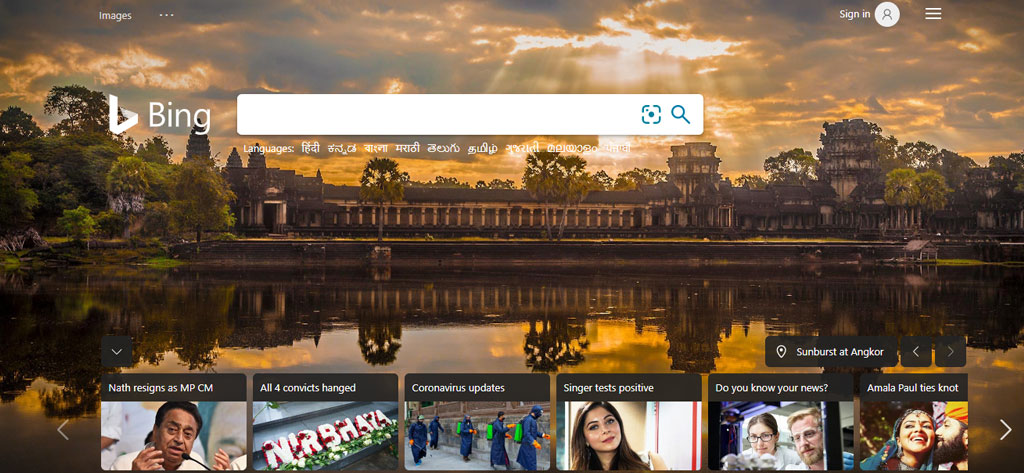Click the singer portrait thumbnail

[x=629, y=436]
